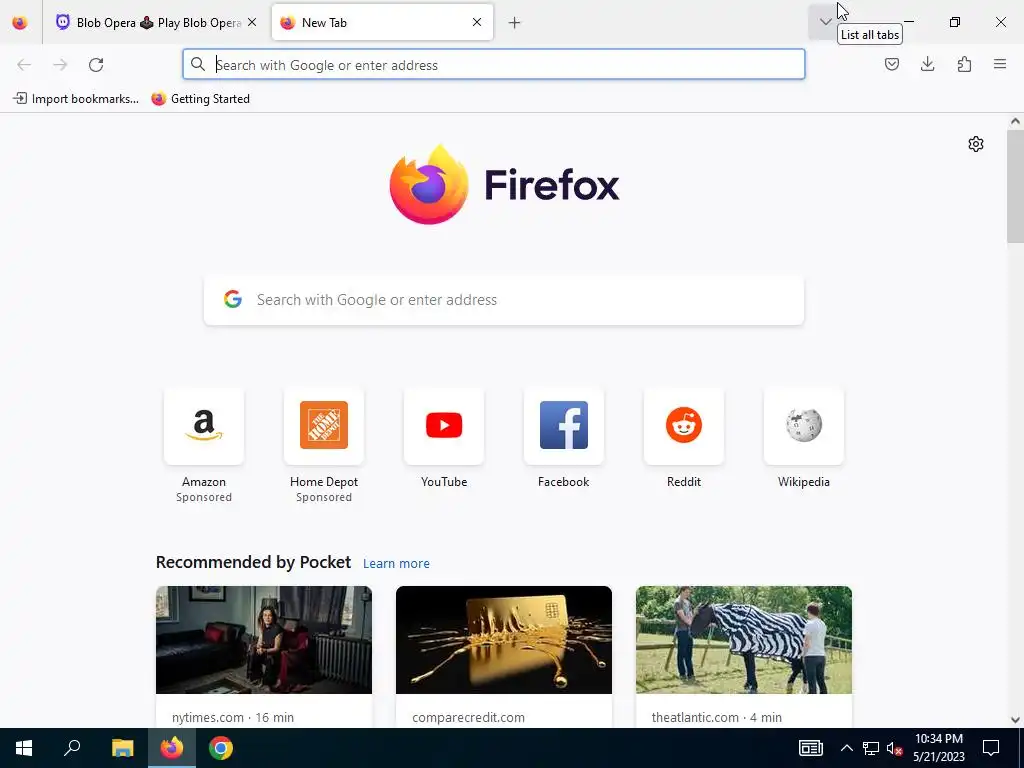This screenshot has height=768, width=1024.
Task: Click the Amazon label under shortcut
Action: 204,482
